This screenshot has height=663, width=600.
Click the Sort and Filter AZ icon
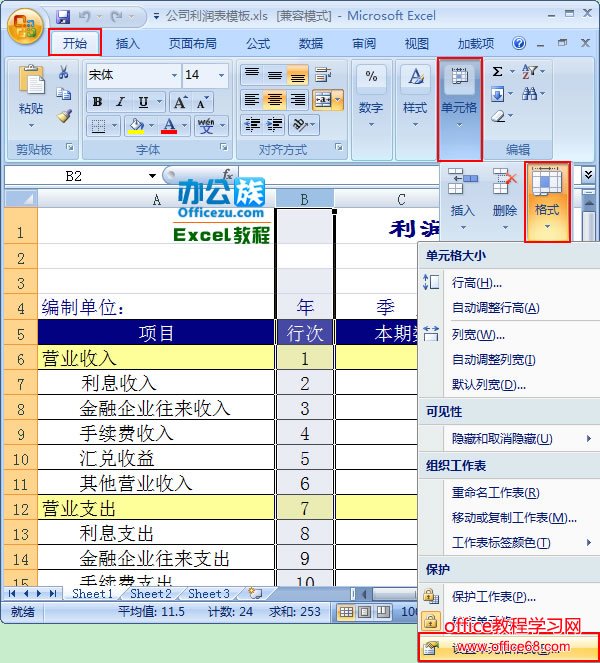529,72
